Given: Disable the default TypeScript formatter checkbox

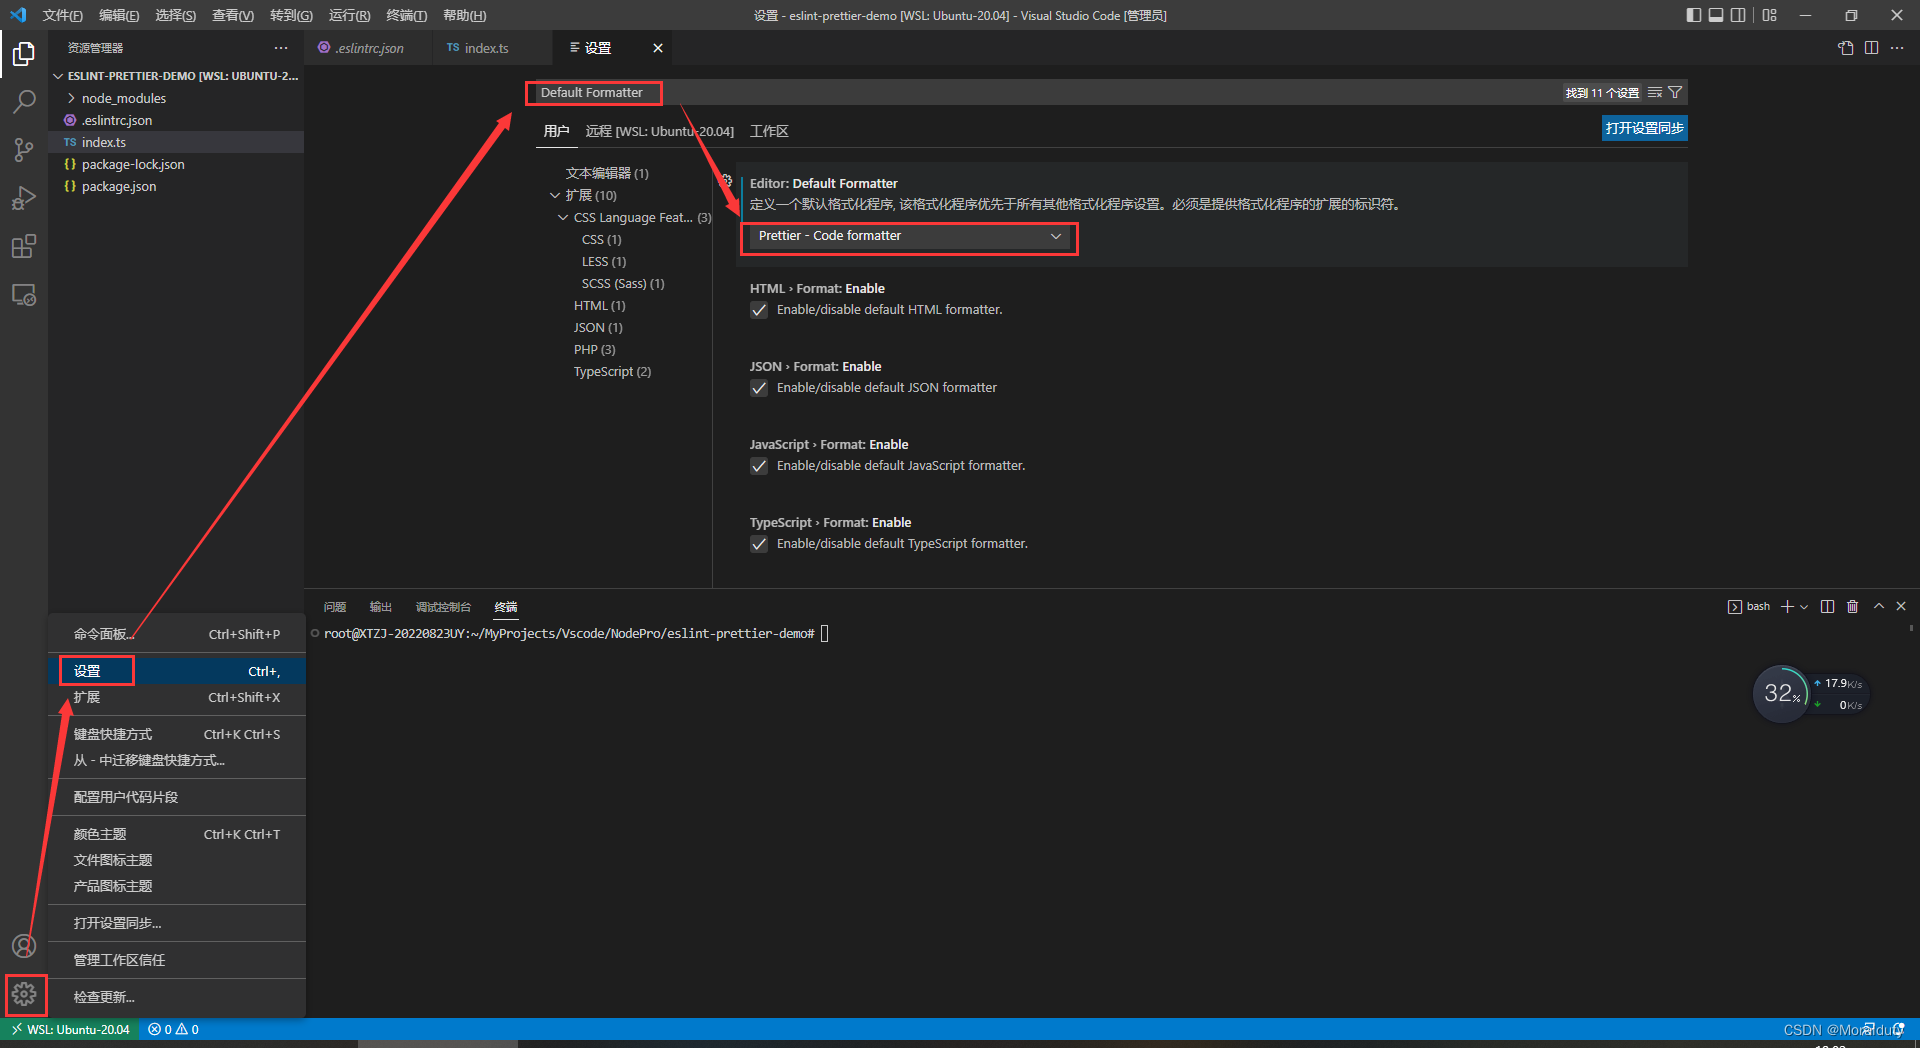Looking at the screenshot, I should [x=759, y=544].
